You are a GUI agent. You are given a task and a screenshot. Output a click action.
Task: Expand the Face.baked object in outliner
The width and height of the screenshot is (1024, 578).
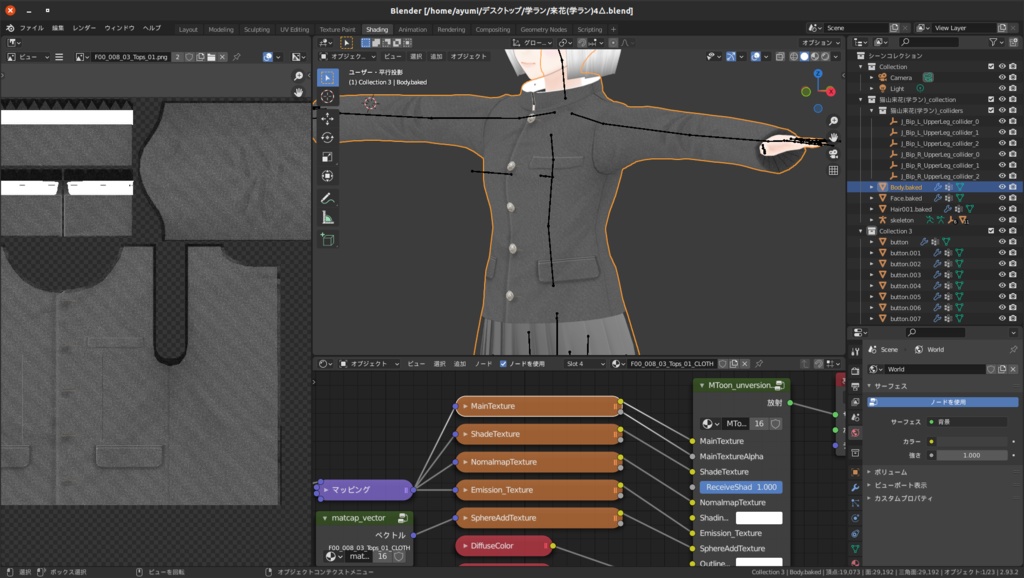(871, 198)
